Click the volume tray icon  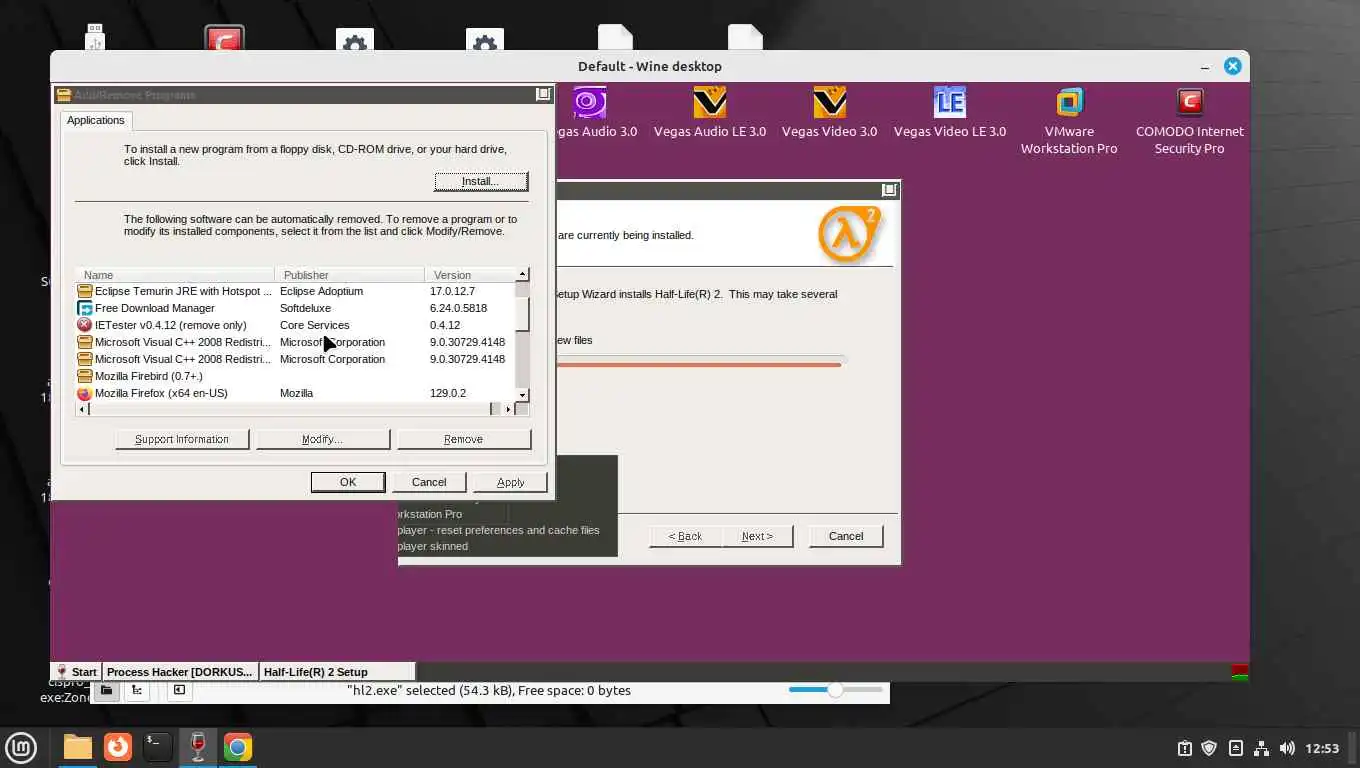point(1287,748)
